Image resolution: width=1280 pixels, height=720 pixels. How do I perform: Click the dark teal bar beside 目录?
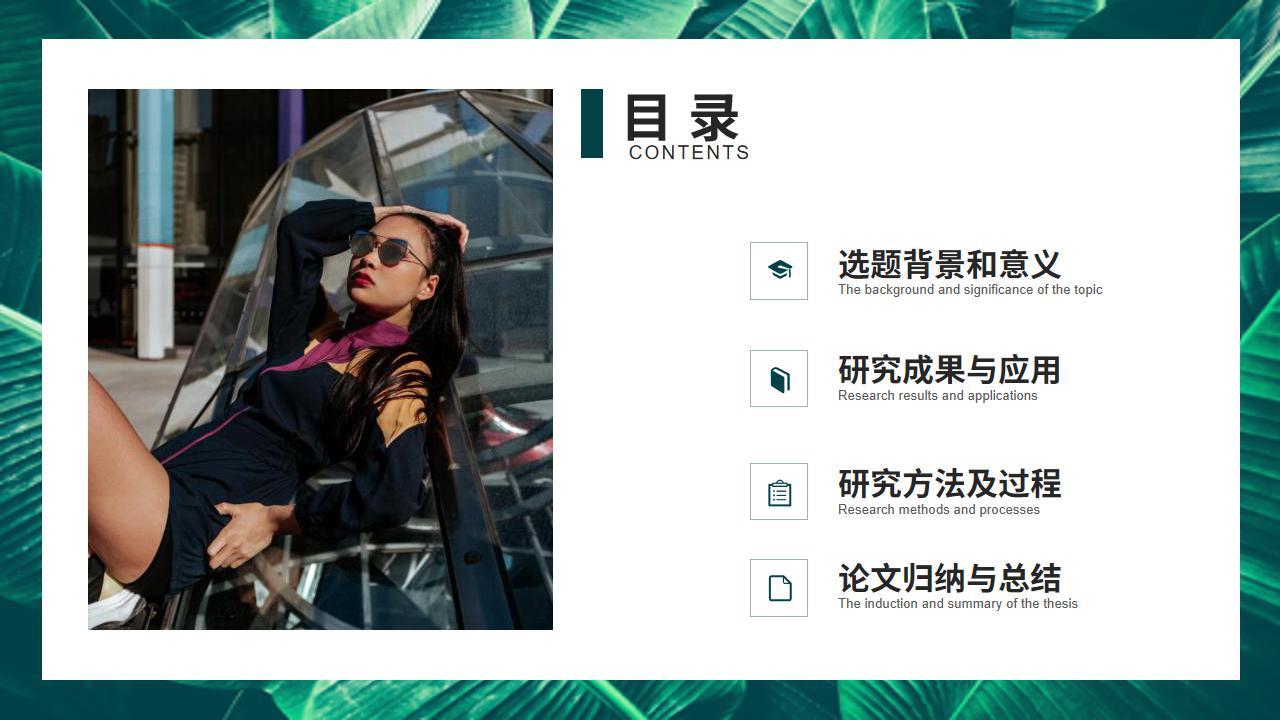point(592,123)
